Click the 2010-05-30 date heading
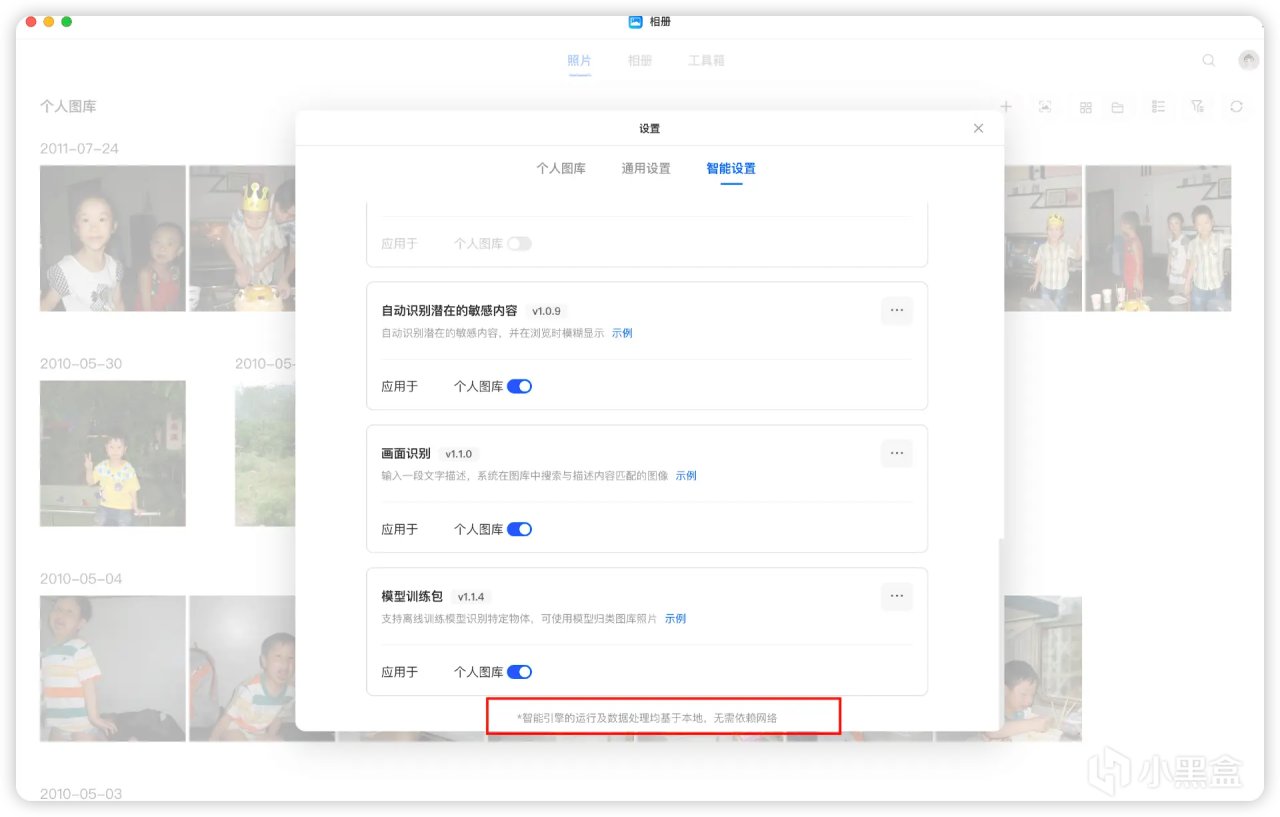This screenshot has width=1280, height=817. click(x=81, y=364)
